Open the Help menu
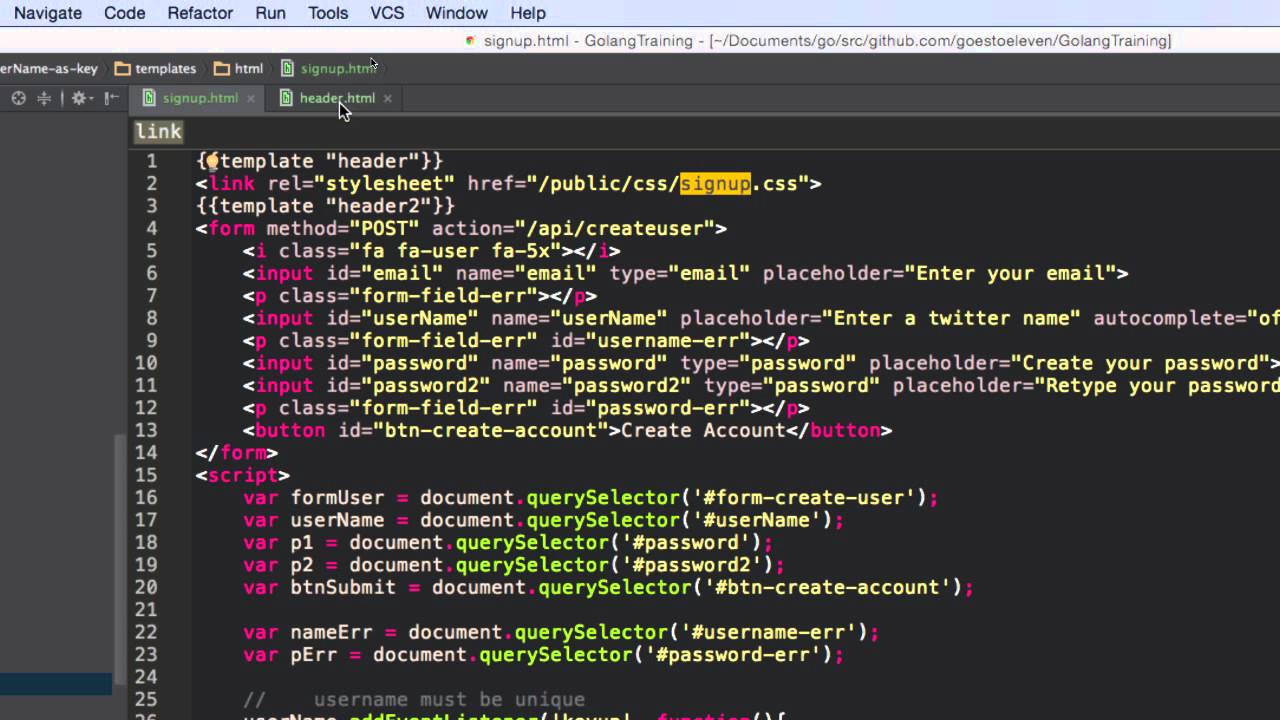Image resolution: width=1280 pixels, height=720 pixels. tap(528, 13)
